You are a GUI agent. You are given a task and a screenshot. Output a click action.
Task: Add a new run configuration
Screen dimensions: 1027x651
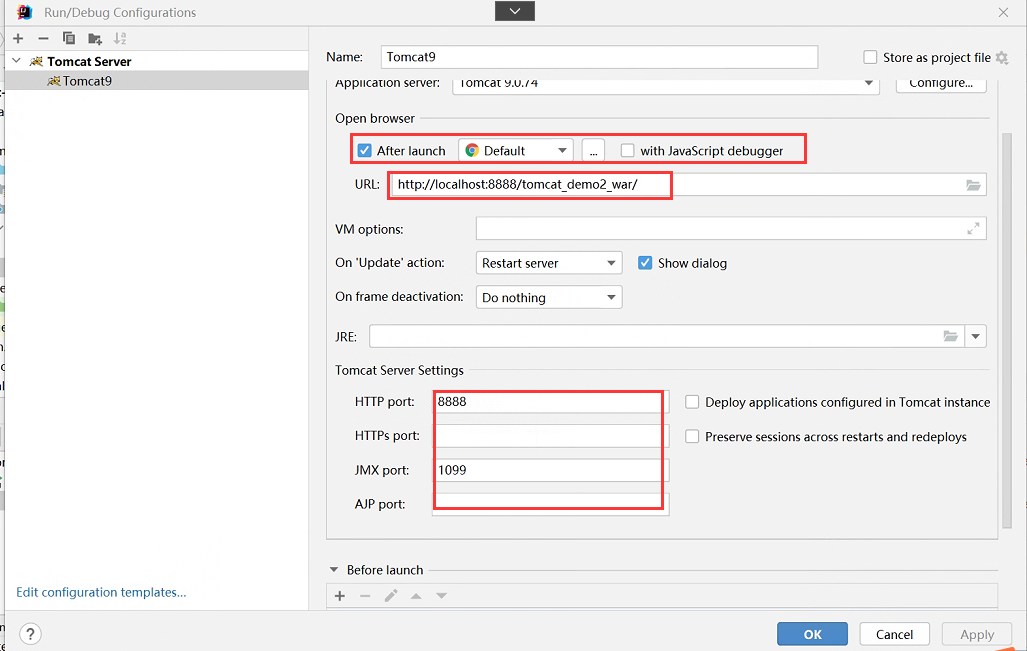pos(18,39)
